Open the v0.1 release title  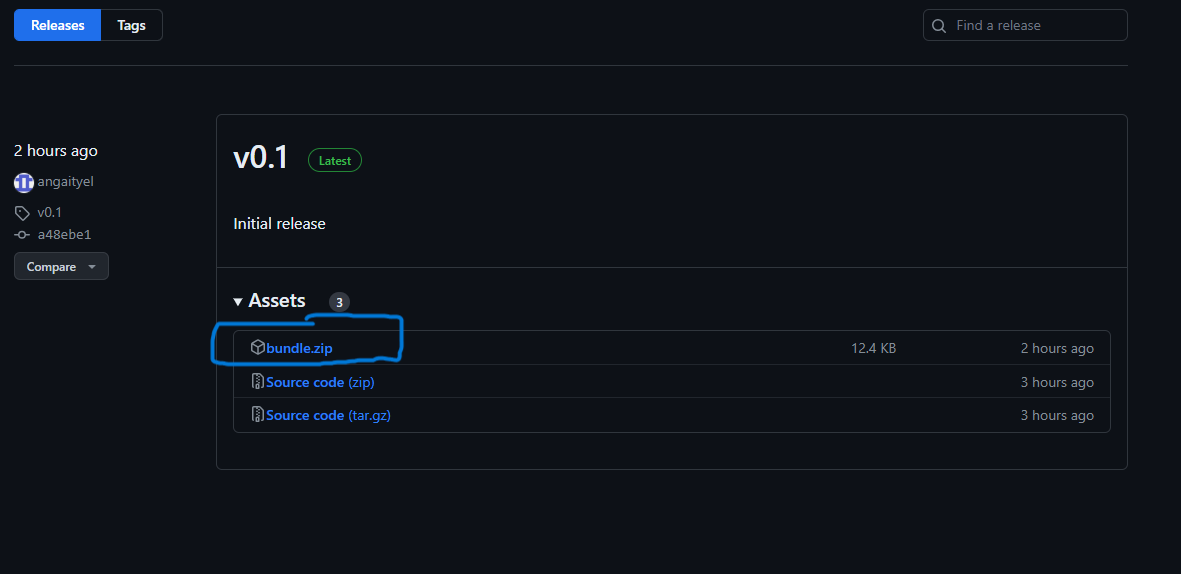click(260, 158)
